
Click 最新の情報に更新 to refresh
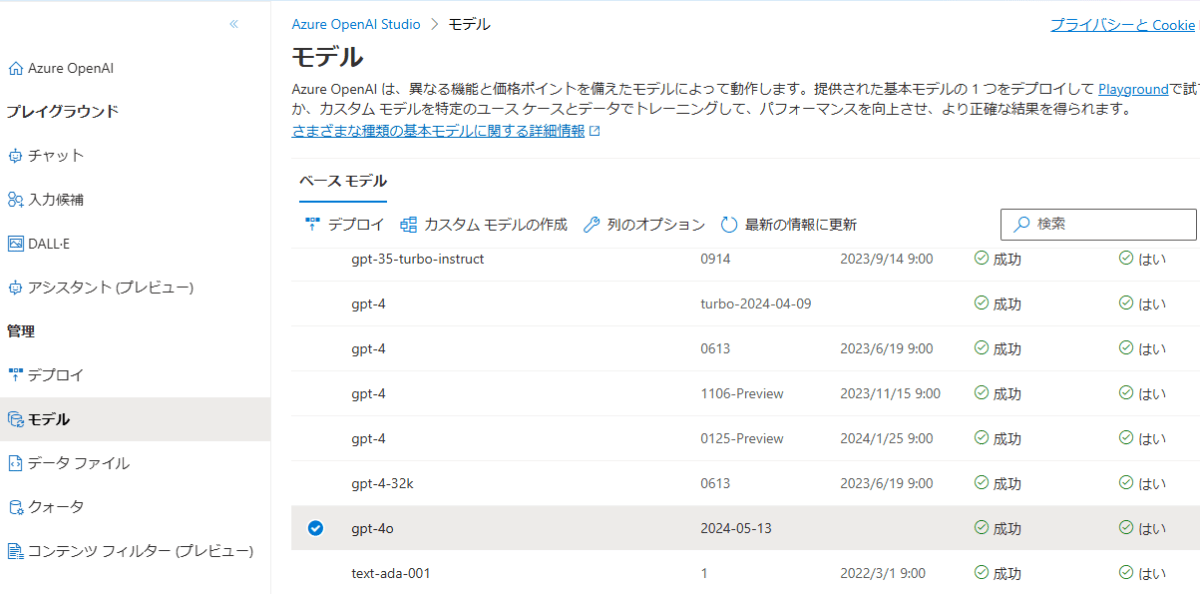(x=788, y=225)
